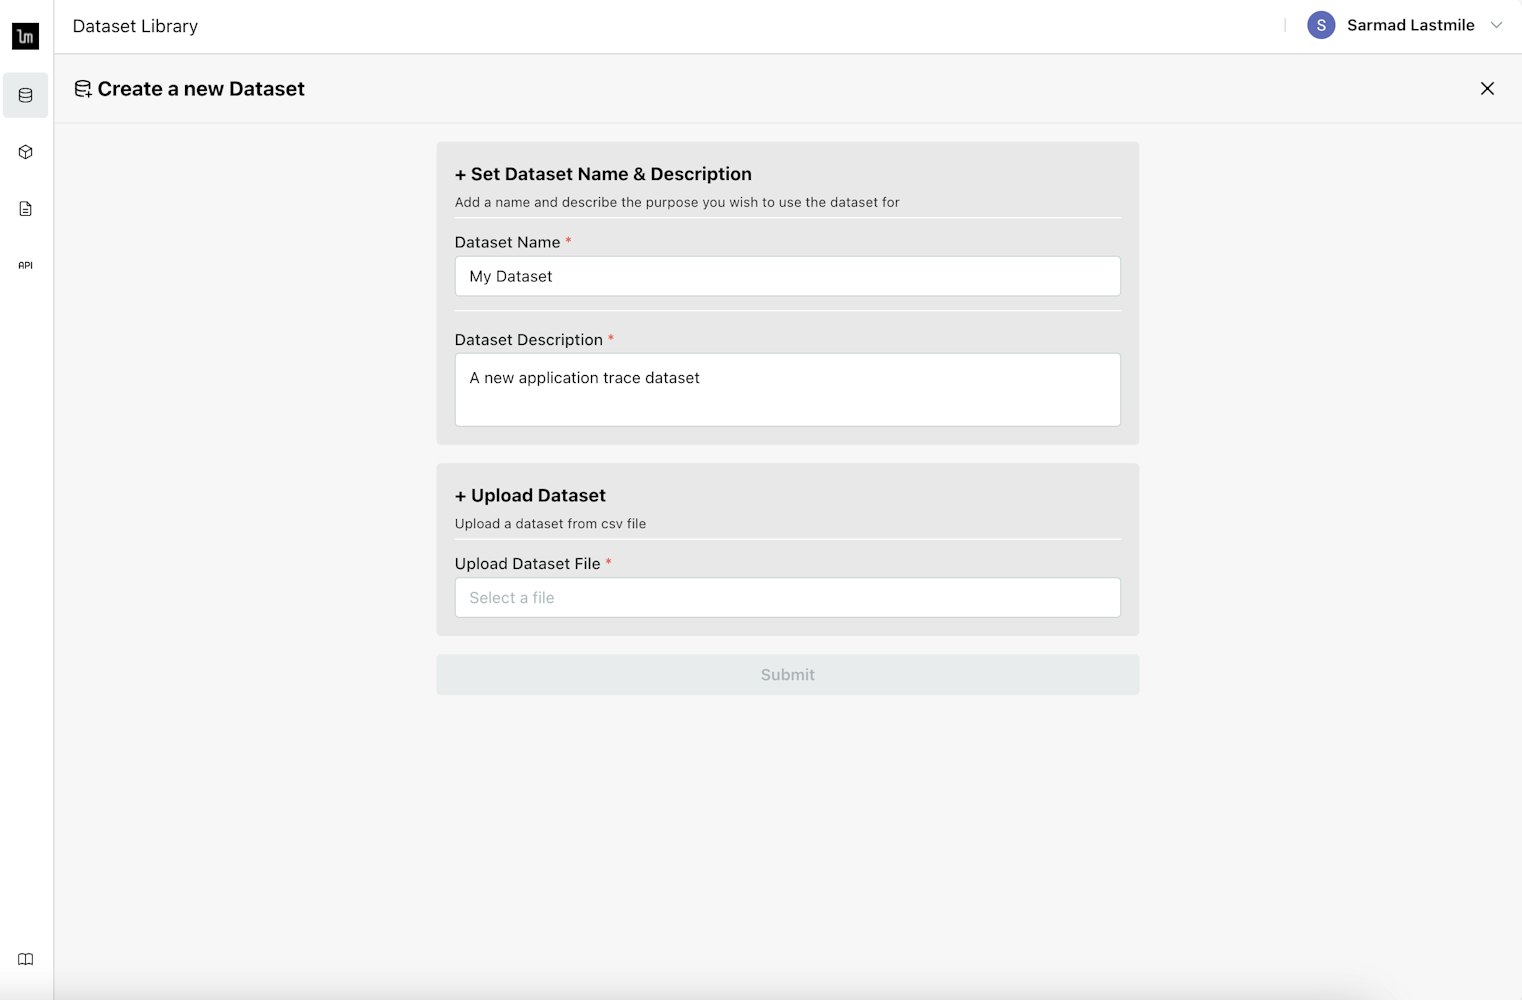Click the Create a new Dataset heading
The image size is (1522, 1000).
click(x=201, y=89)
